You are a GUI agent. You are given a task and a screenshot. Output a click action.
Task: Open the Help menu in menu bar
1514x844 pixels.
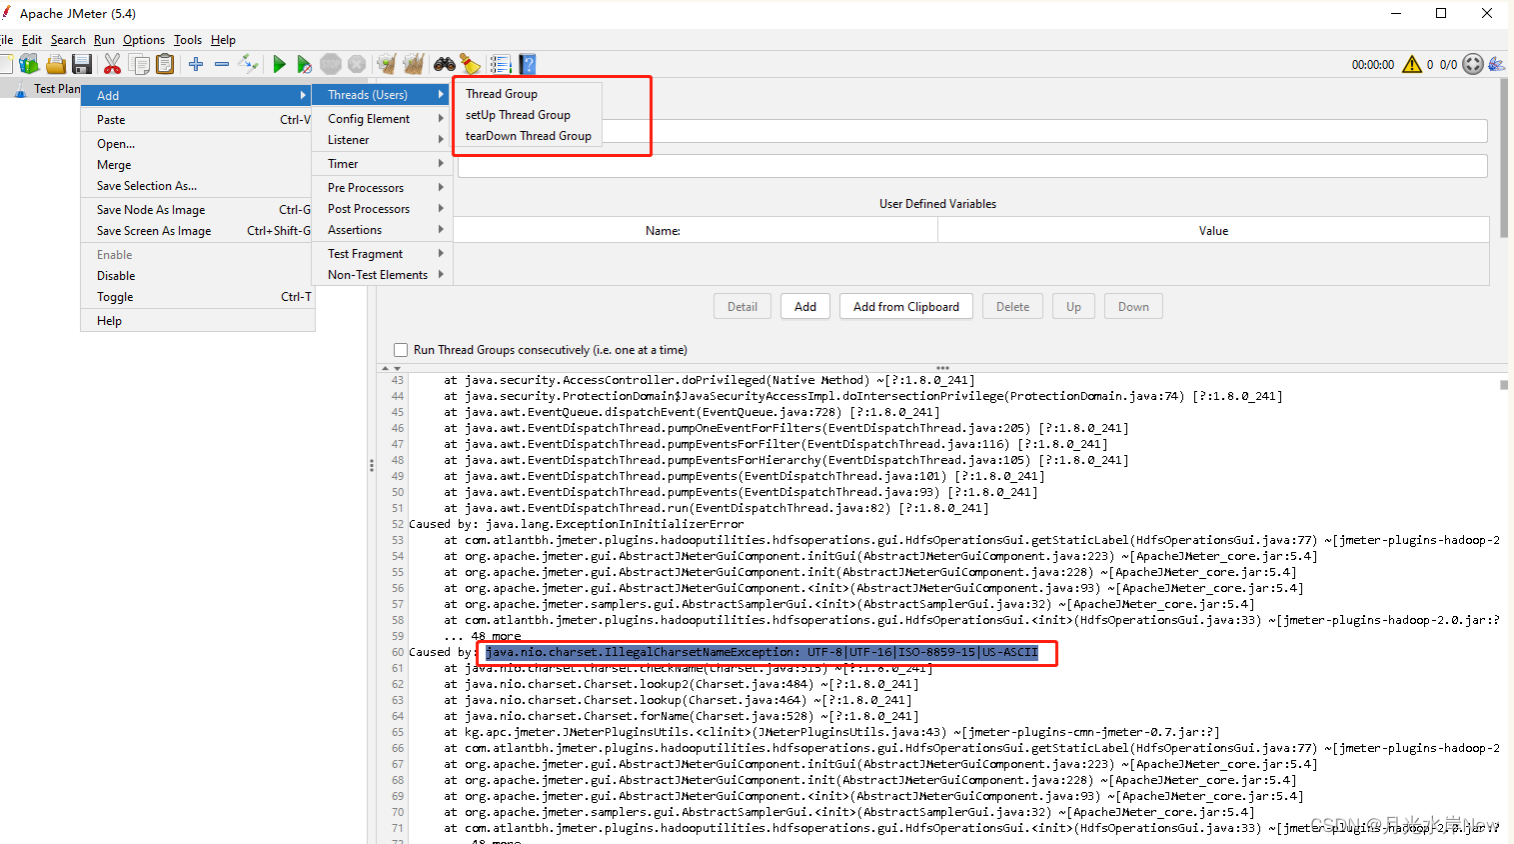click(223, 40)
